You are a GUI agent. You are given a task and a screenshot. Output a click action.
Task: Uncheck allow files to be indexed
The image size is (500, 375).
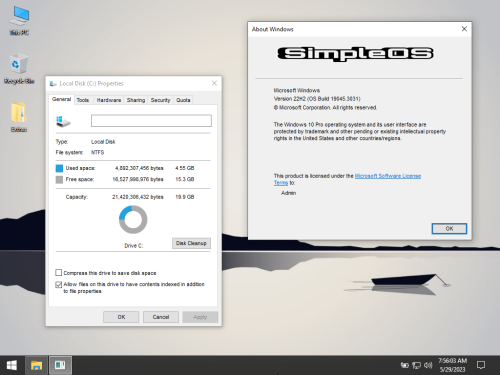[x=59, y=284]
